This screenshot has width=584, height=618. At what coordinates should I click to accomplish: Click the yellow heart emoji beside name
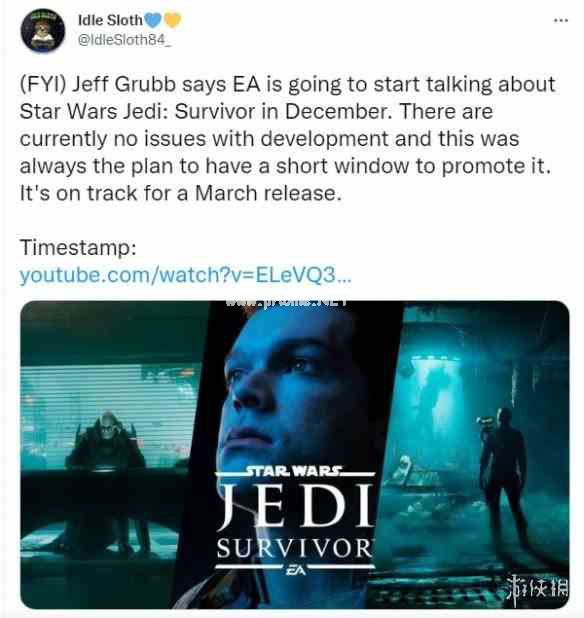click(172, 20)
